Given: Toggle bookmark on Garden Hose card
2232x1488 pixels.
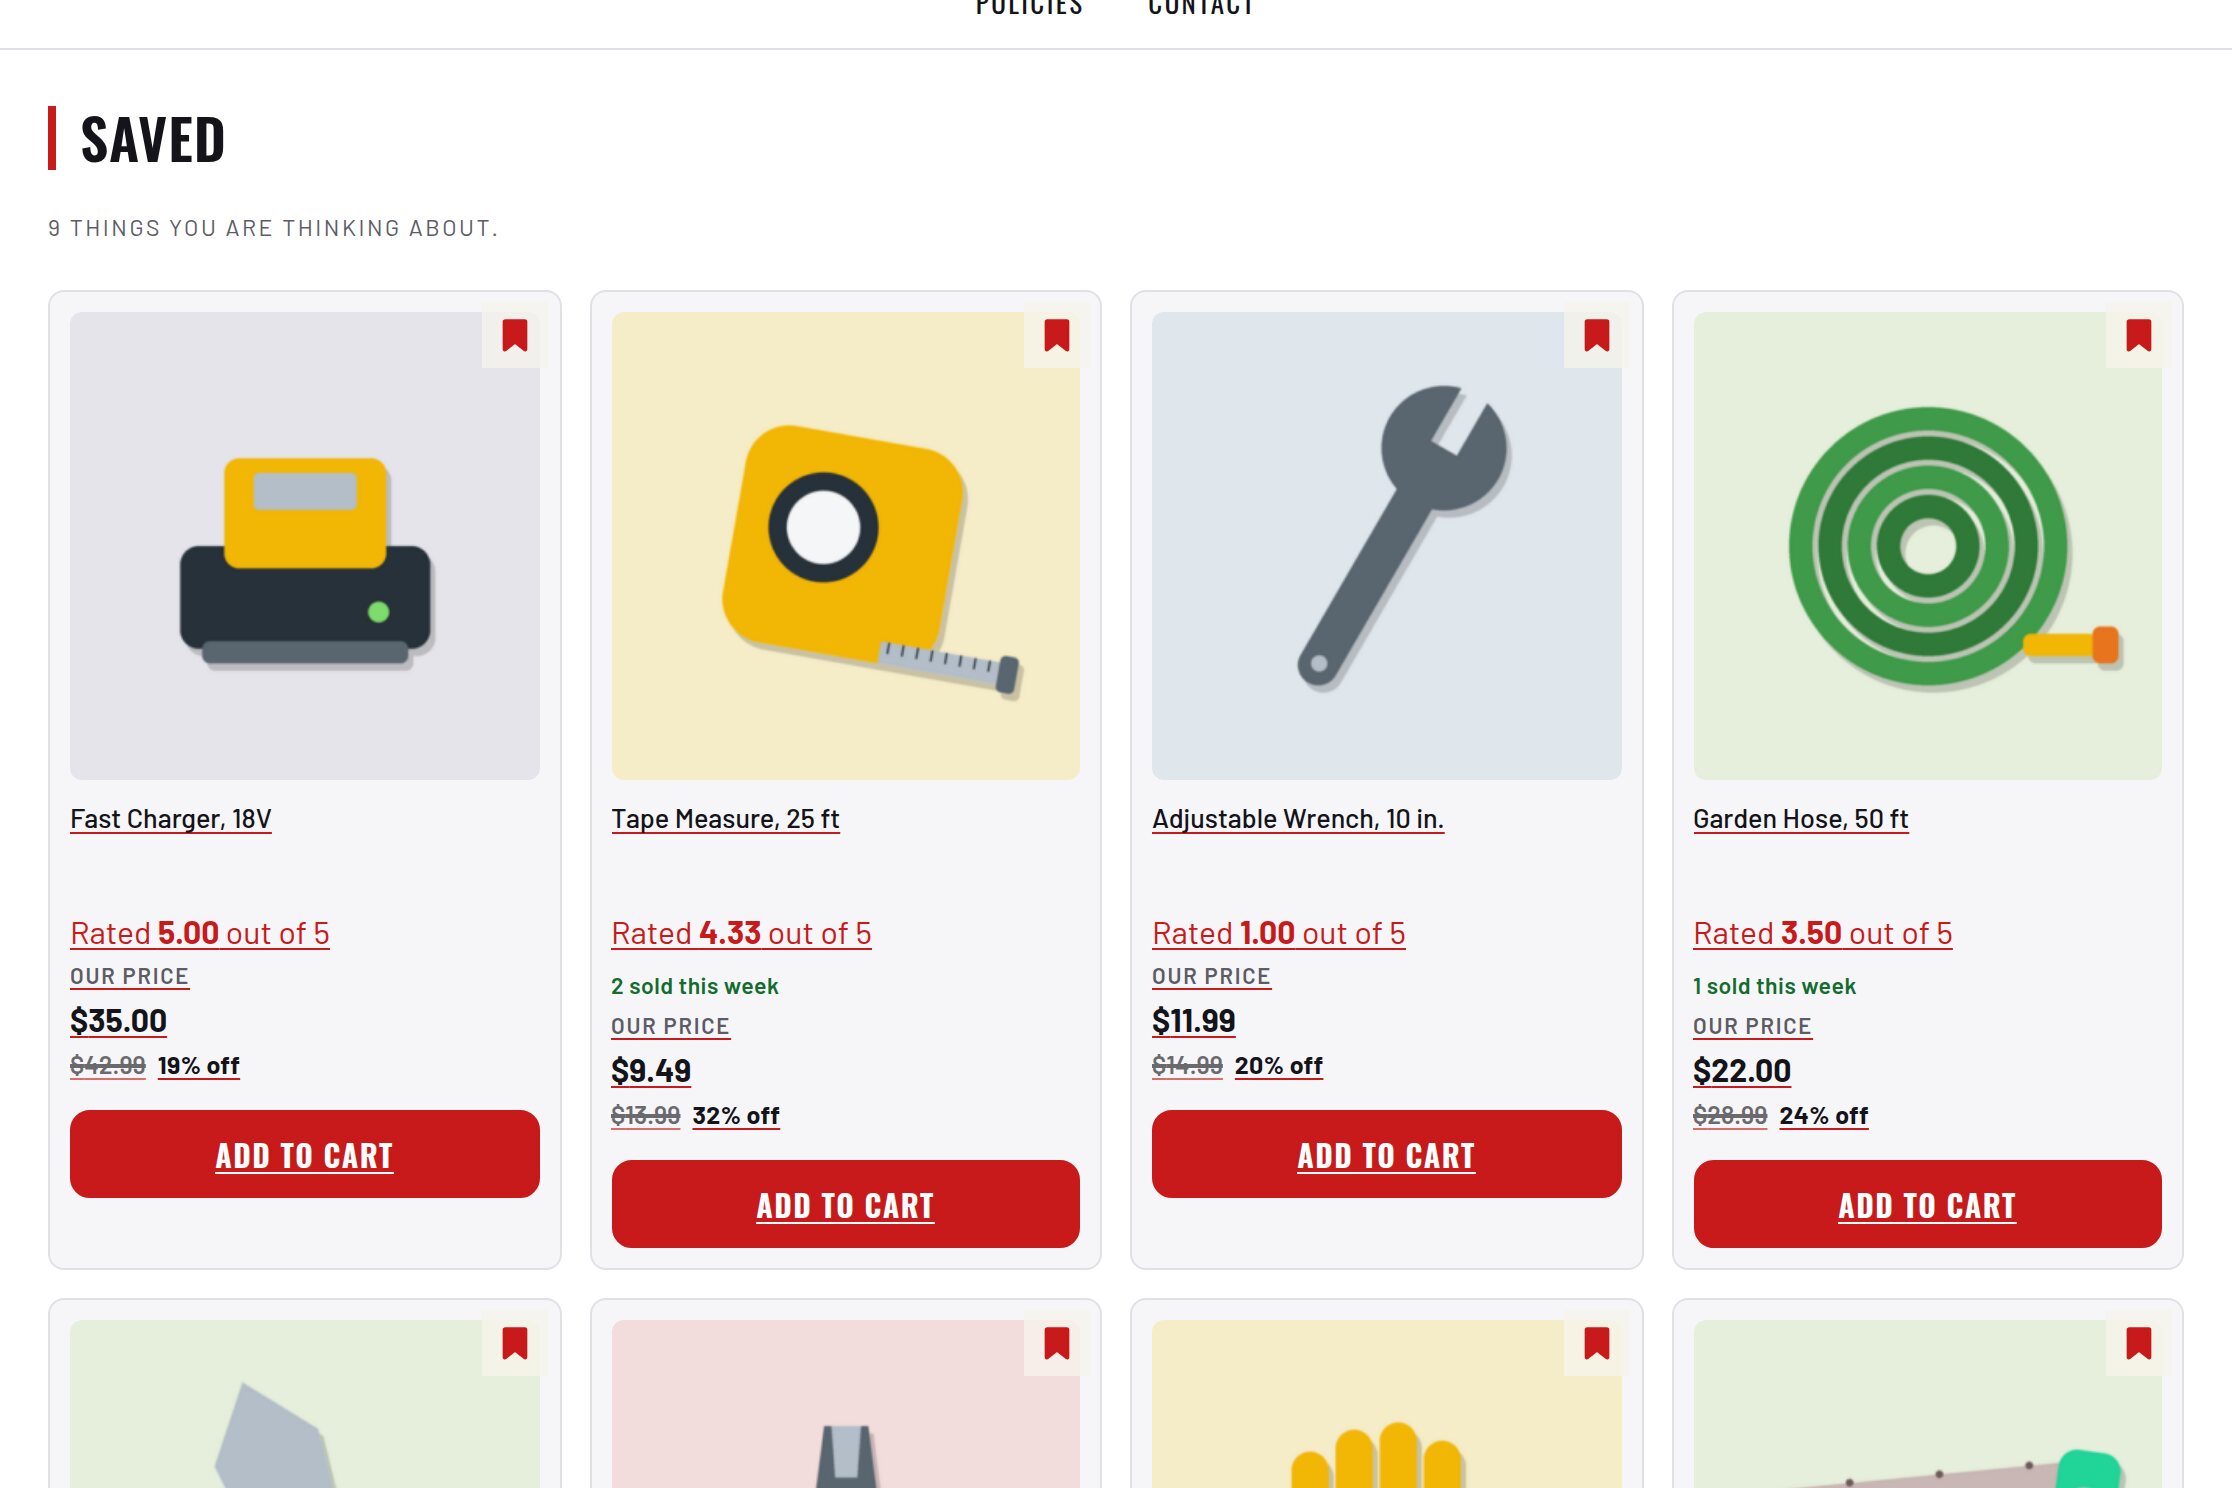Looking at the screenshot, I should tap(2138, 336).
